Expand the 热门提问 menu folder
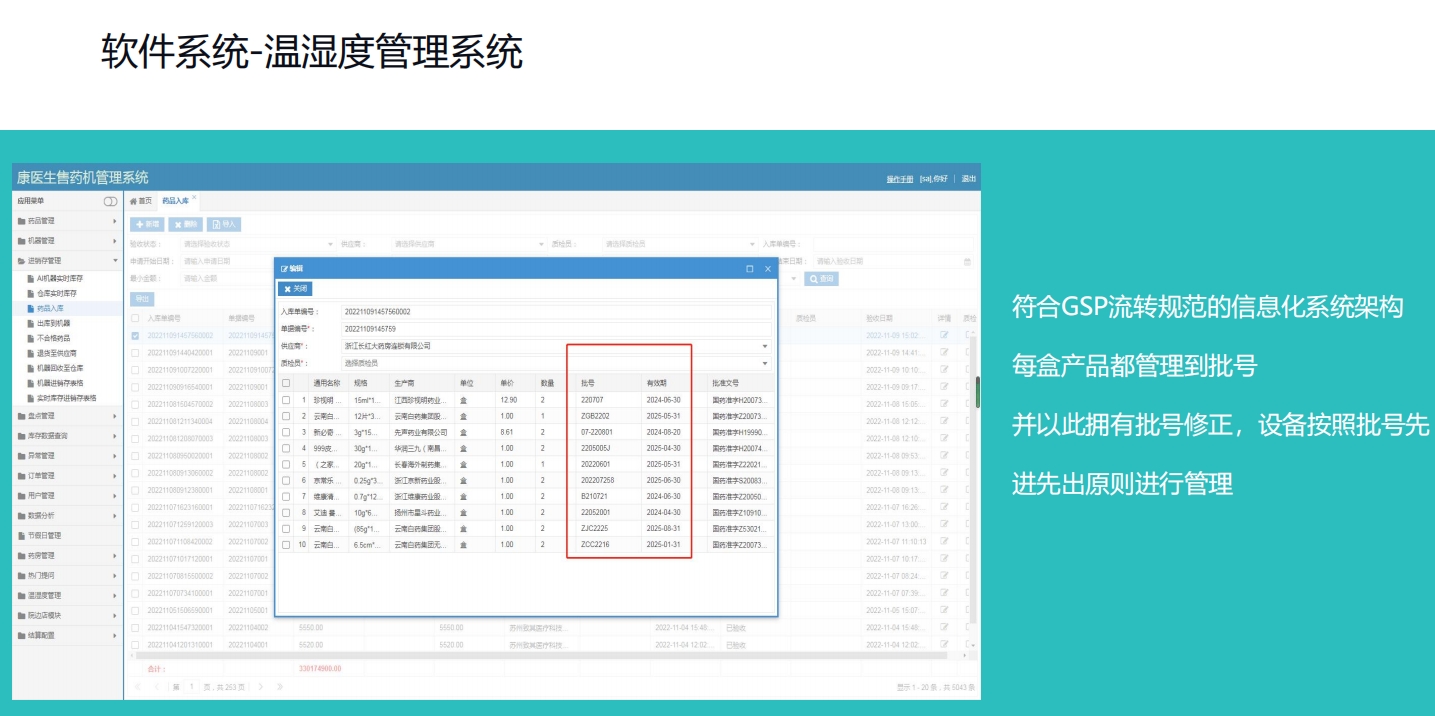Viewport: 1435px width, 716px height. pos(67,576)
